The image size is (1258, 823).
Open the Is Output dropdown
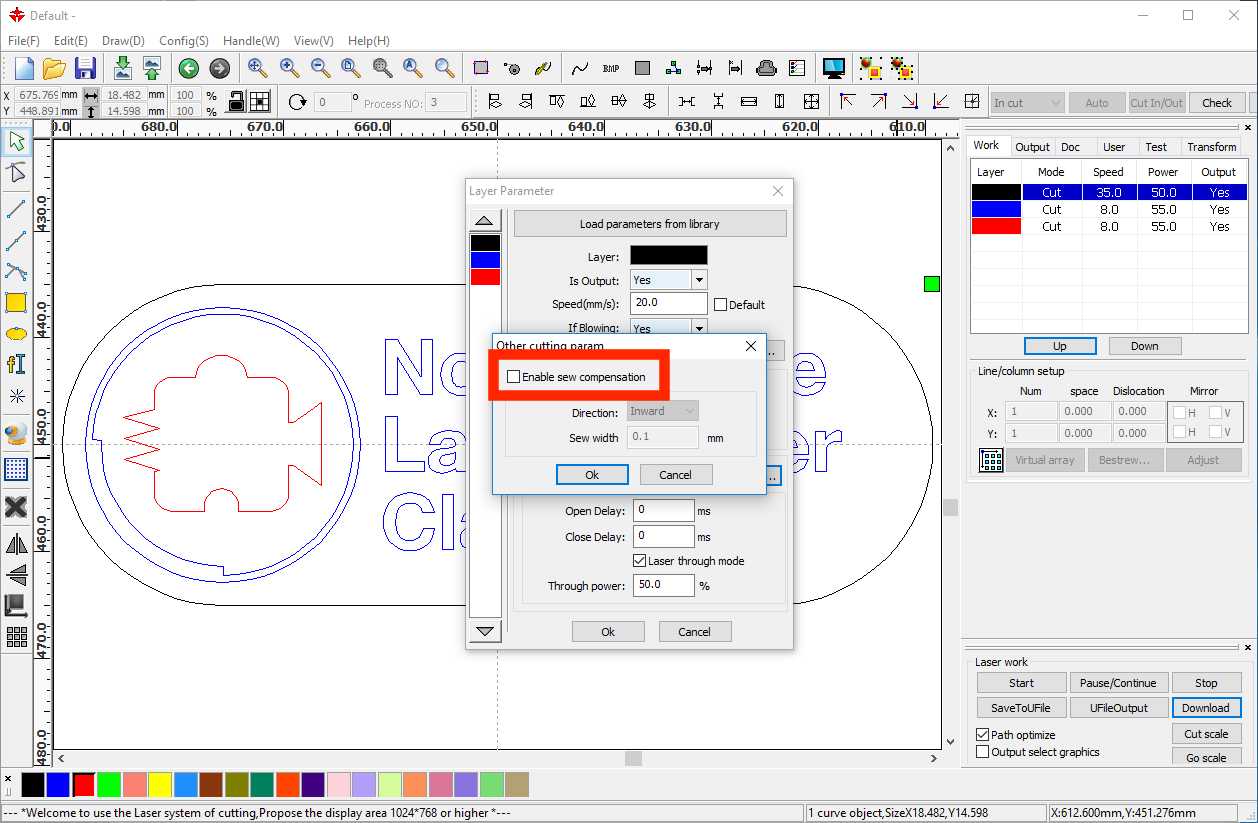699,280
